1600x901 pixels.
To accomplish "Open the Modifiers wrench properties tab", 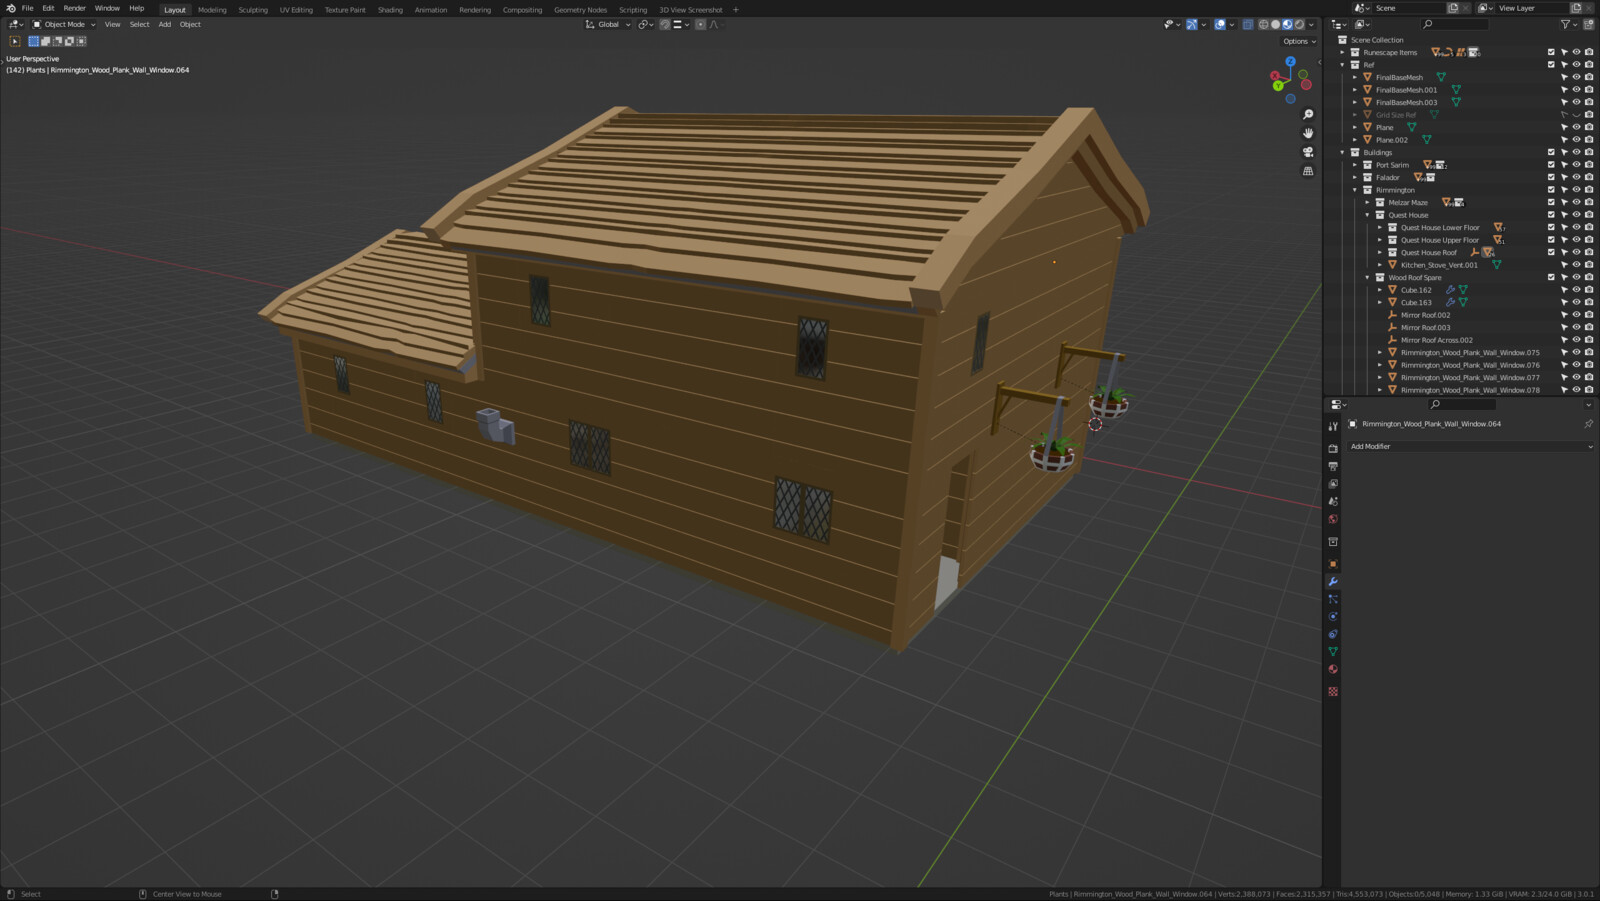I will click(x=1333, y=582).
